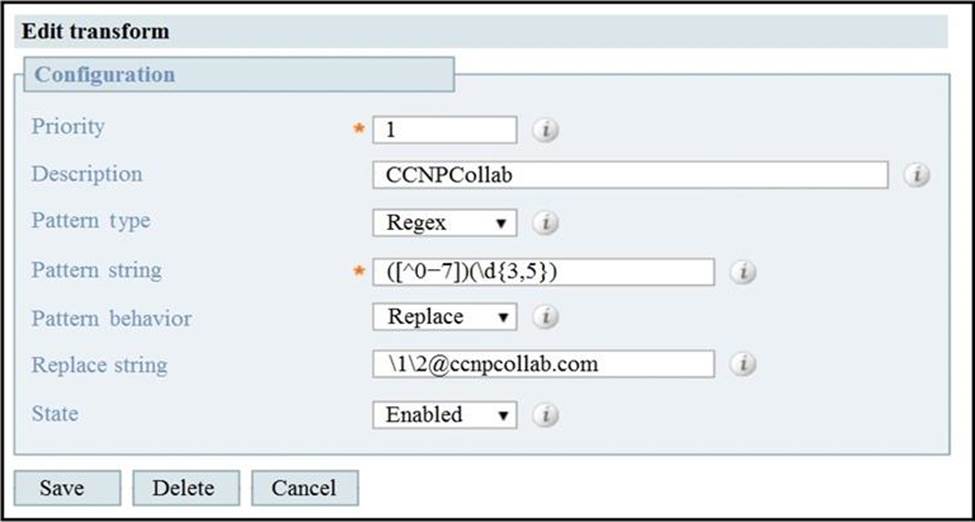
Task: Click into the Description field CCNPCollab
Action: pyautogui.click(x=630, y=175)
